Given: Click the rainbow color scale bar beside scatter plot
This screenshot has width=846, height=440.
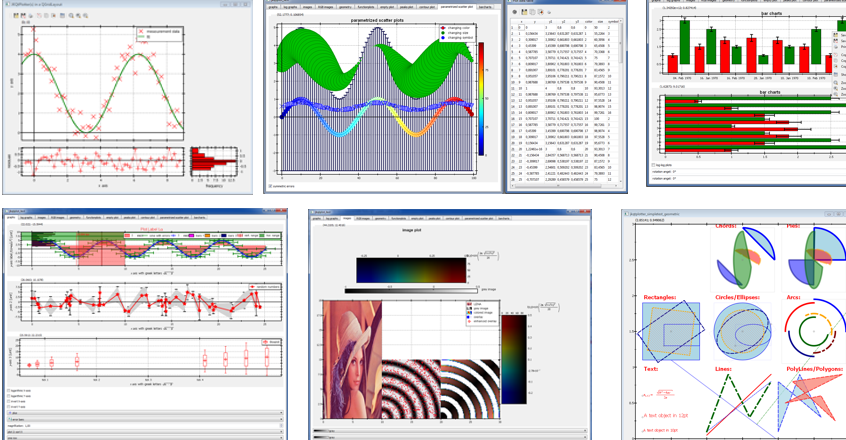Looking at the screenshot, I should [x=482, y=99].
